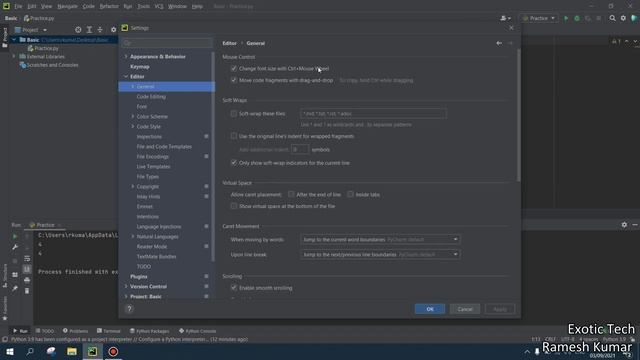
Task: Click the green Run button in main toolbar
Action: 566,18
